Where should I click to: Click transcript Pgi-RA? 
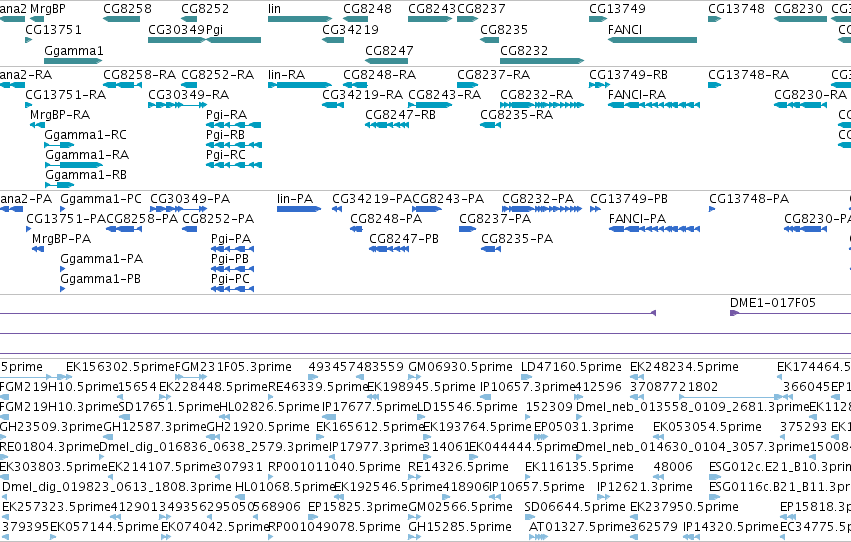(233, 125)
